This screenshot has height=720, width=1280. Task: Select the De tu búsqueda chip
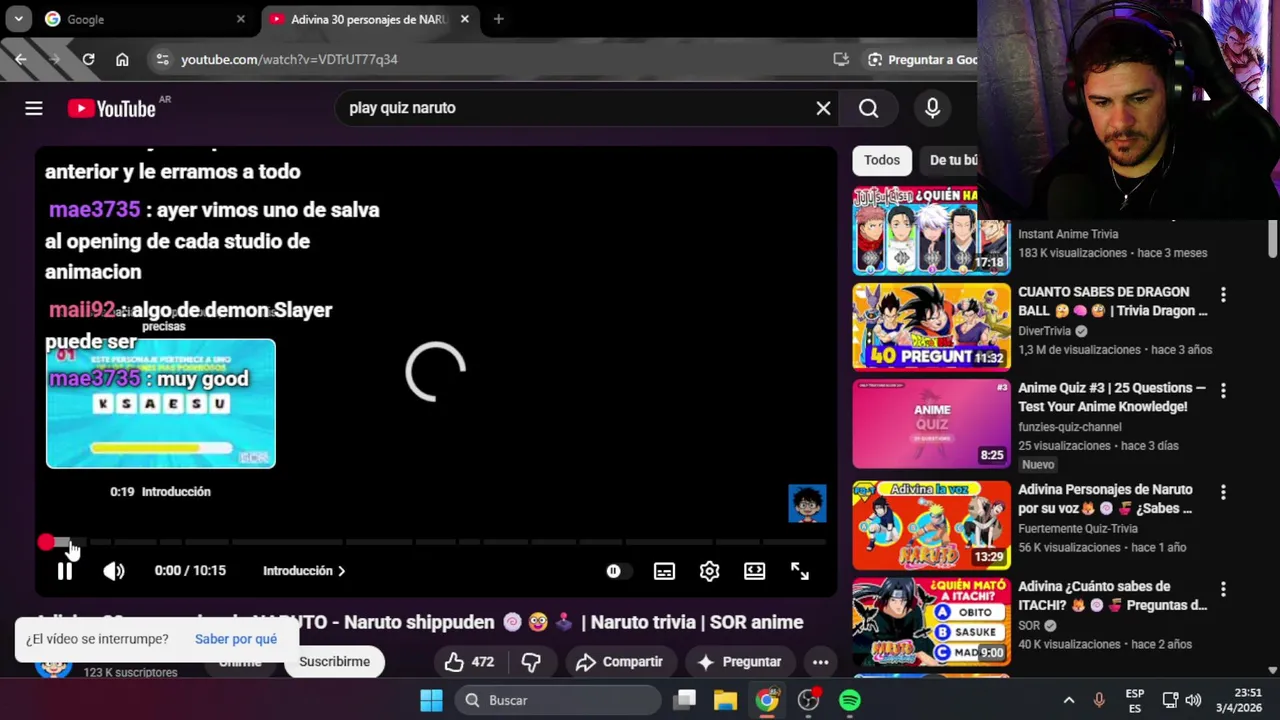(x=951, y=160)
